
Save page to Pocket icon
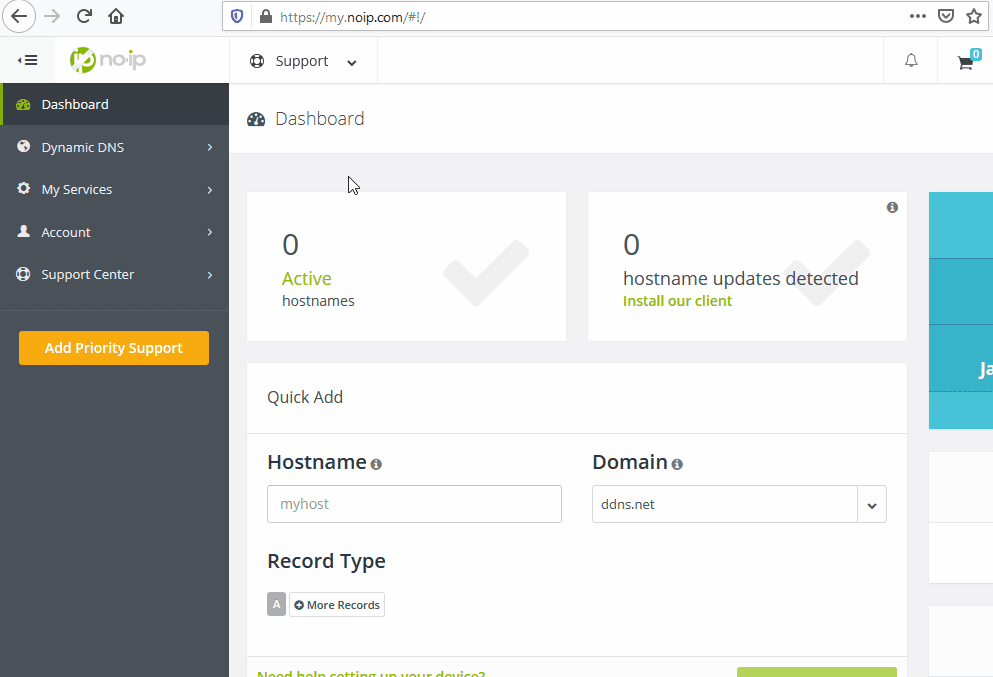pos(946,16)
